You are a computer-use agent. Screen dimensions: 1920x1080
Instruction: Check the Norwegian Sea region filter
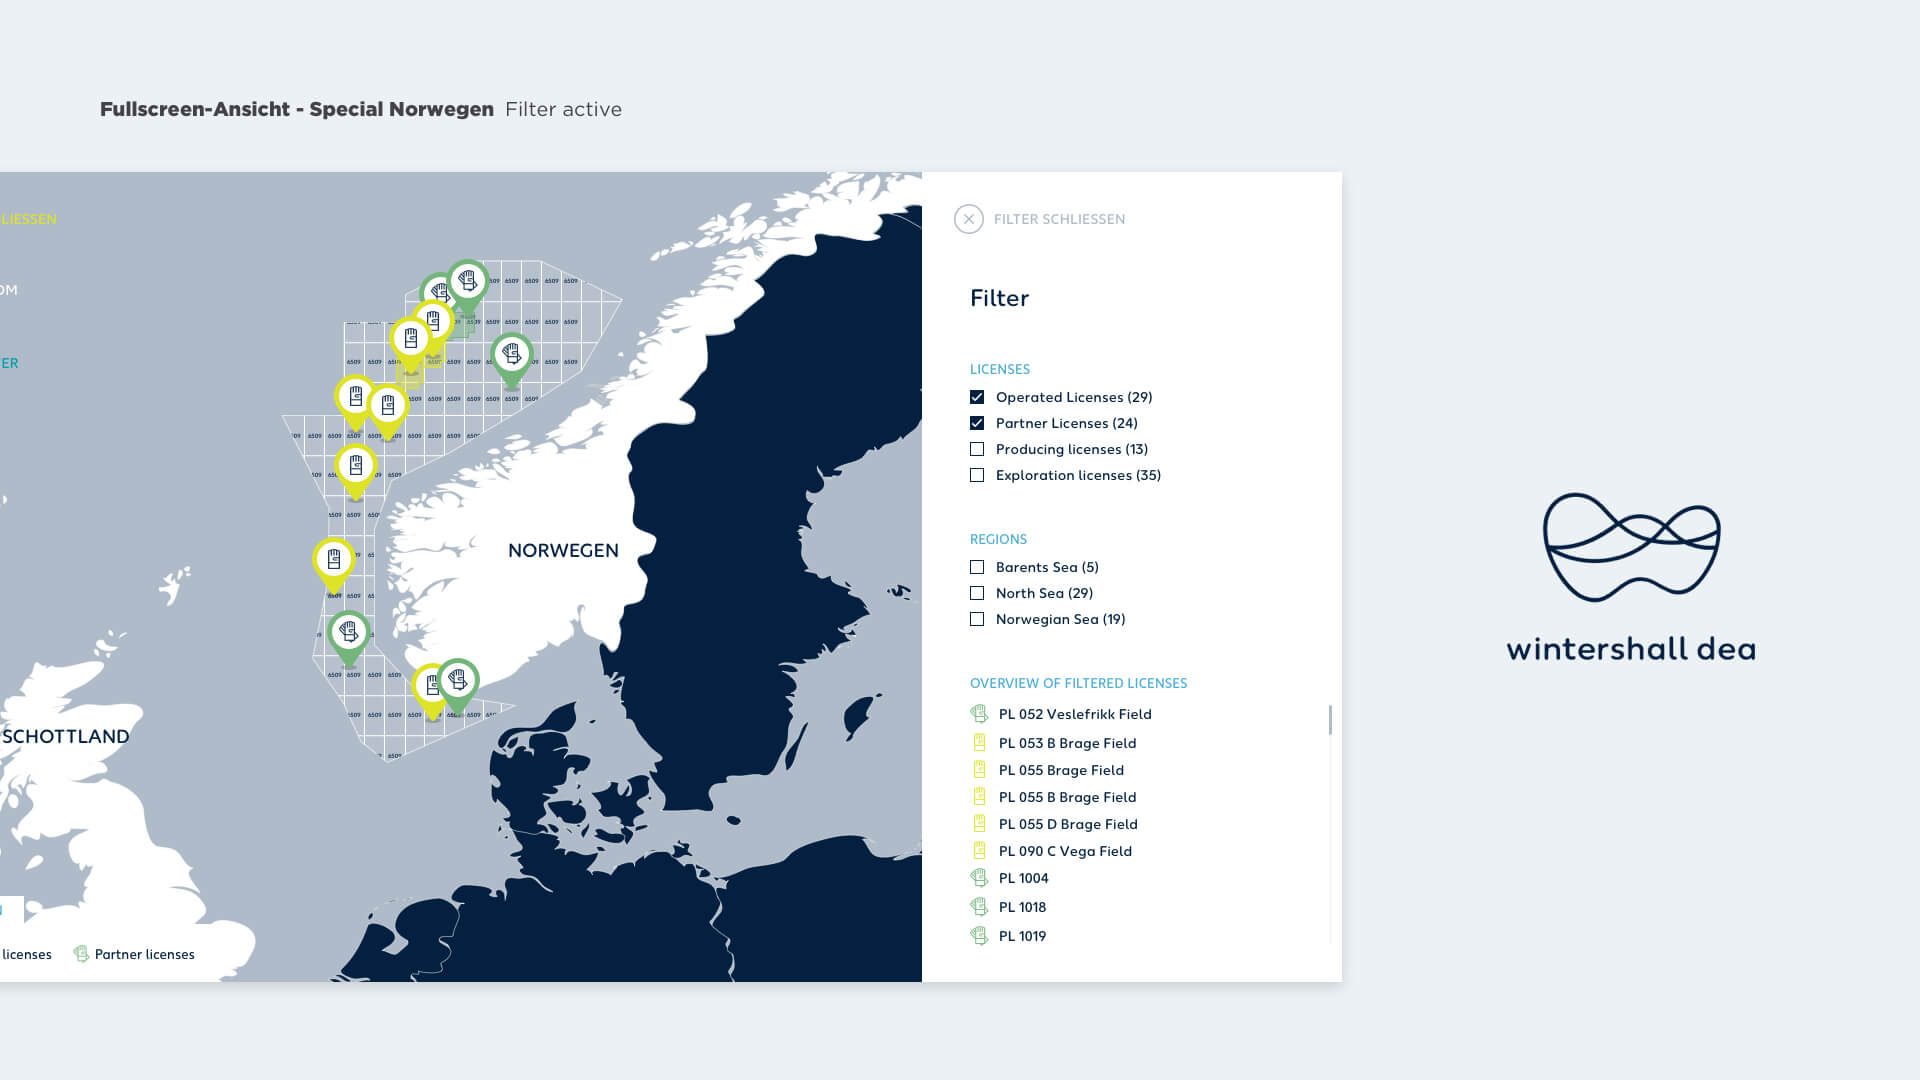pyautogui.click(x=977, y=619)
